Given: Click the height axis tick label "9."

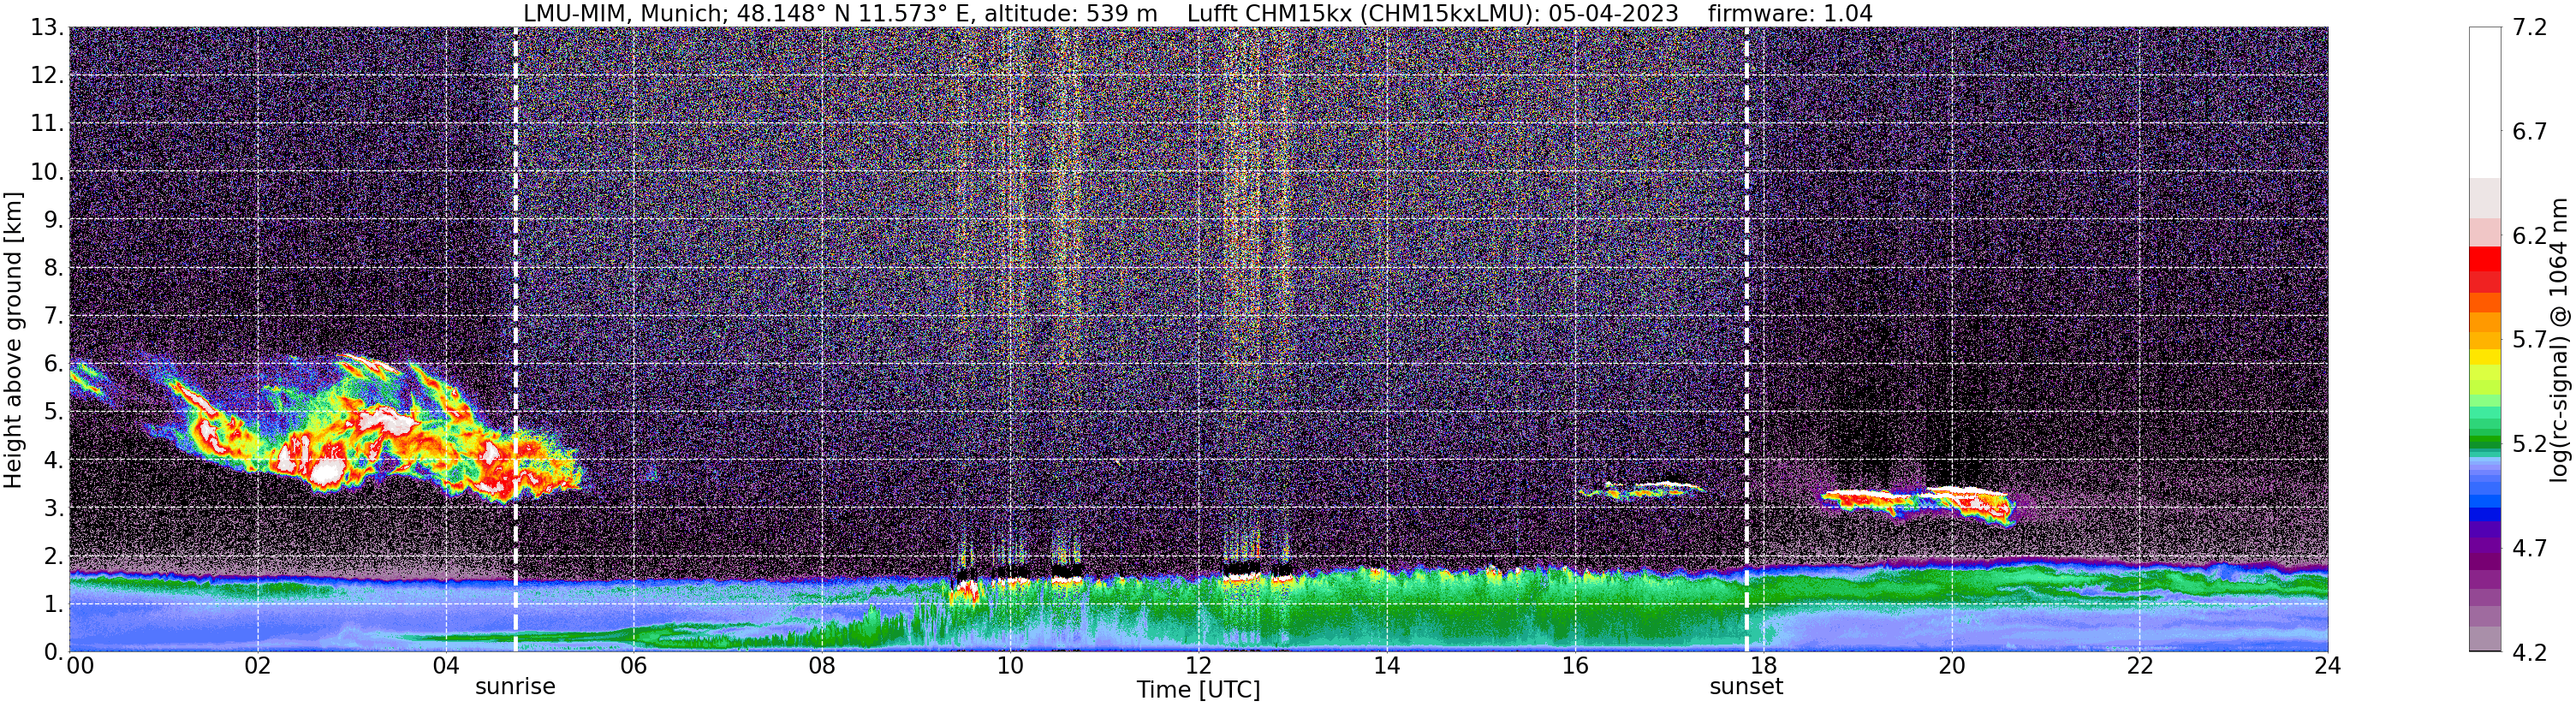Looking at the screenshot, I should [x=54, y=220].
